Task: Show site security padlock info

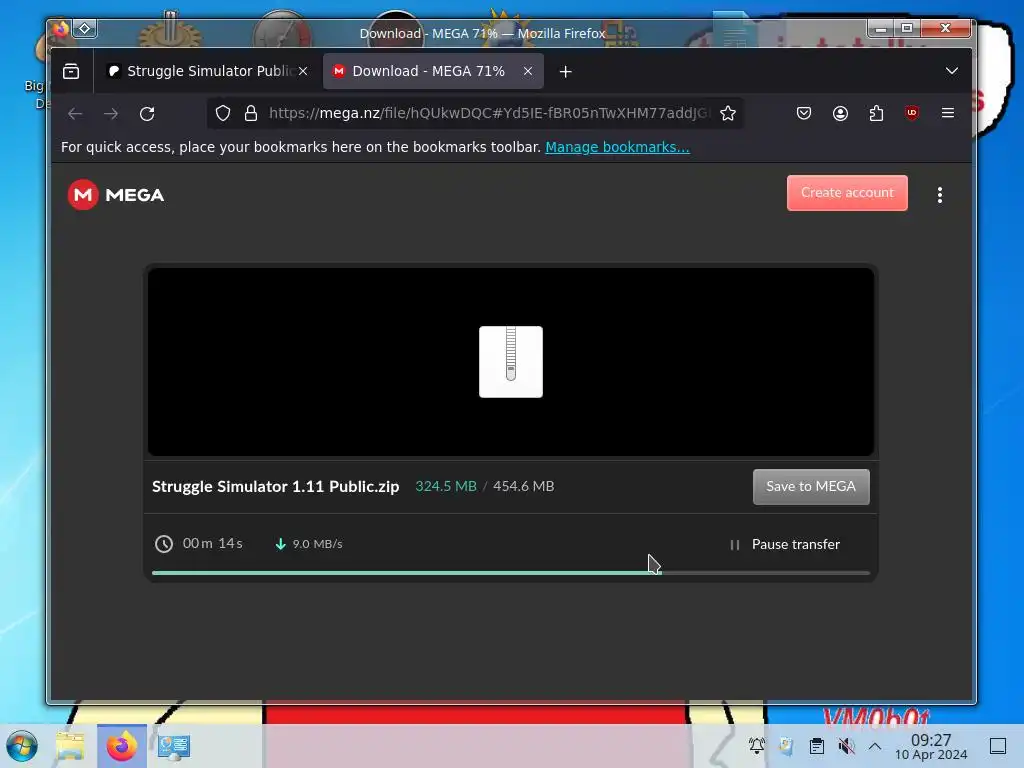Action: click(x=251, y=114)
